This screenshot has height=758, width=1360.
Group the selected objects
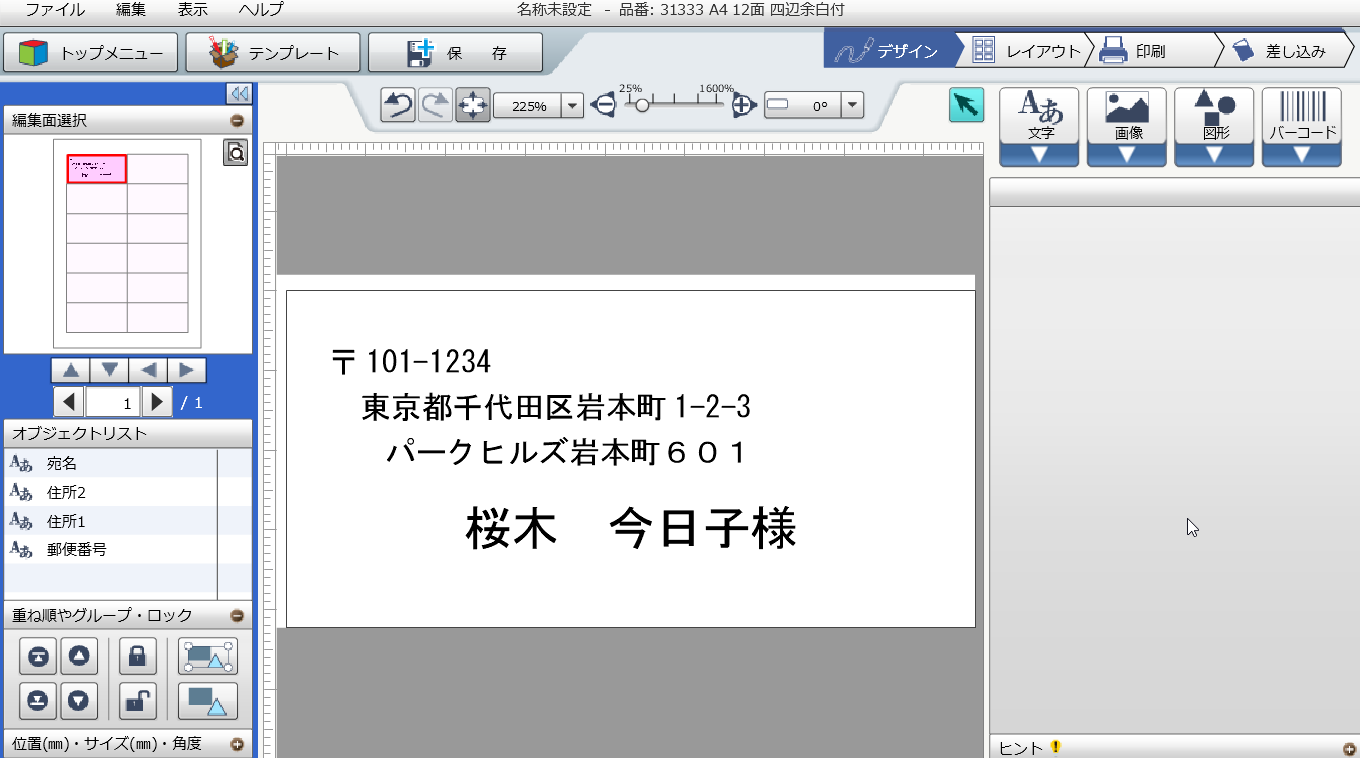208,656
